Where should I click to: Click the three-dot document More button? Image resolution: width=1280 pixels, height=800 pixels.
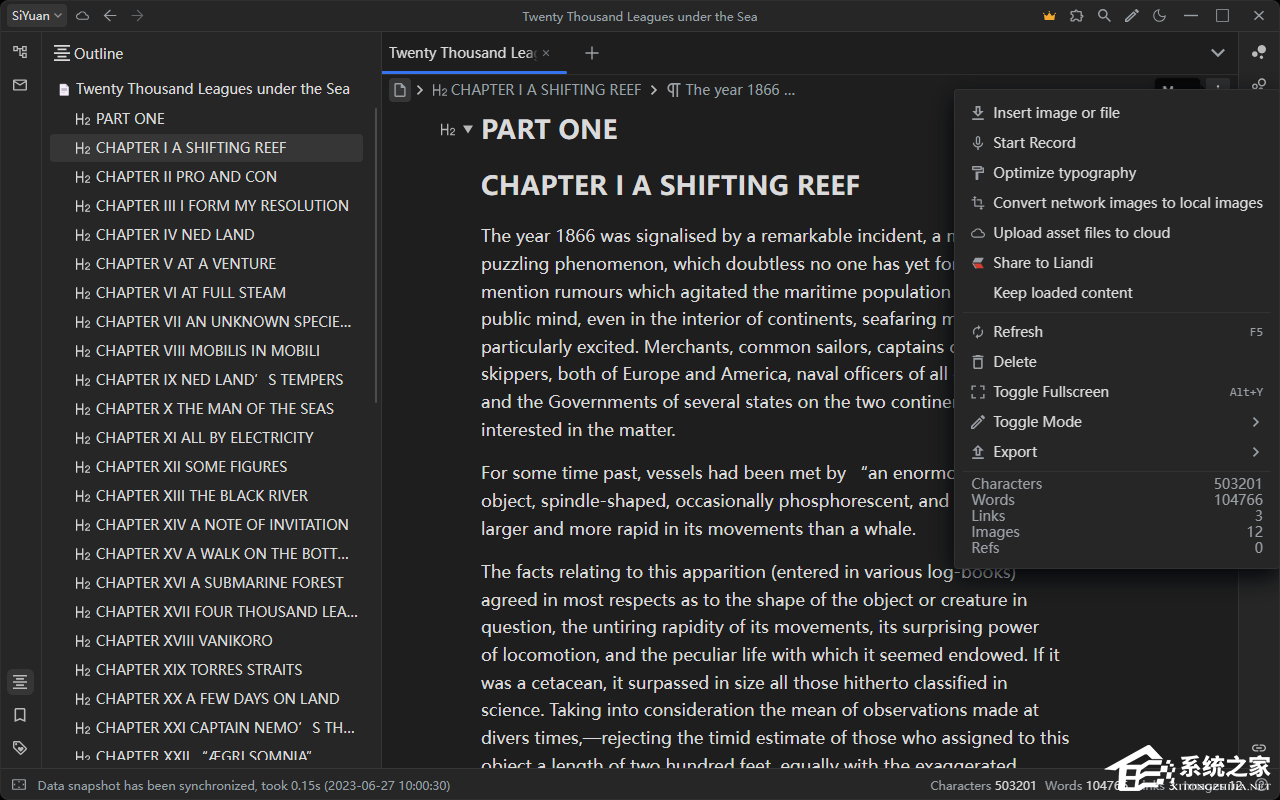1218,89
